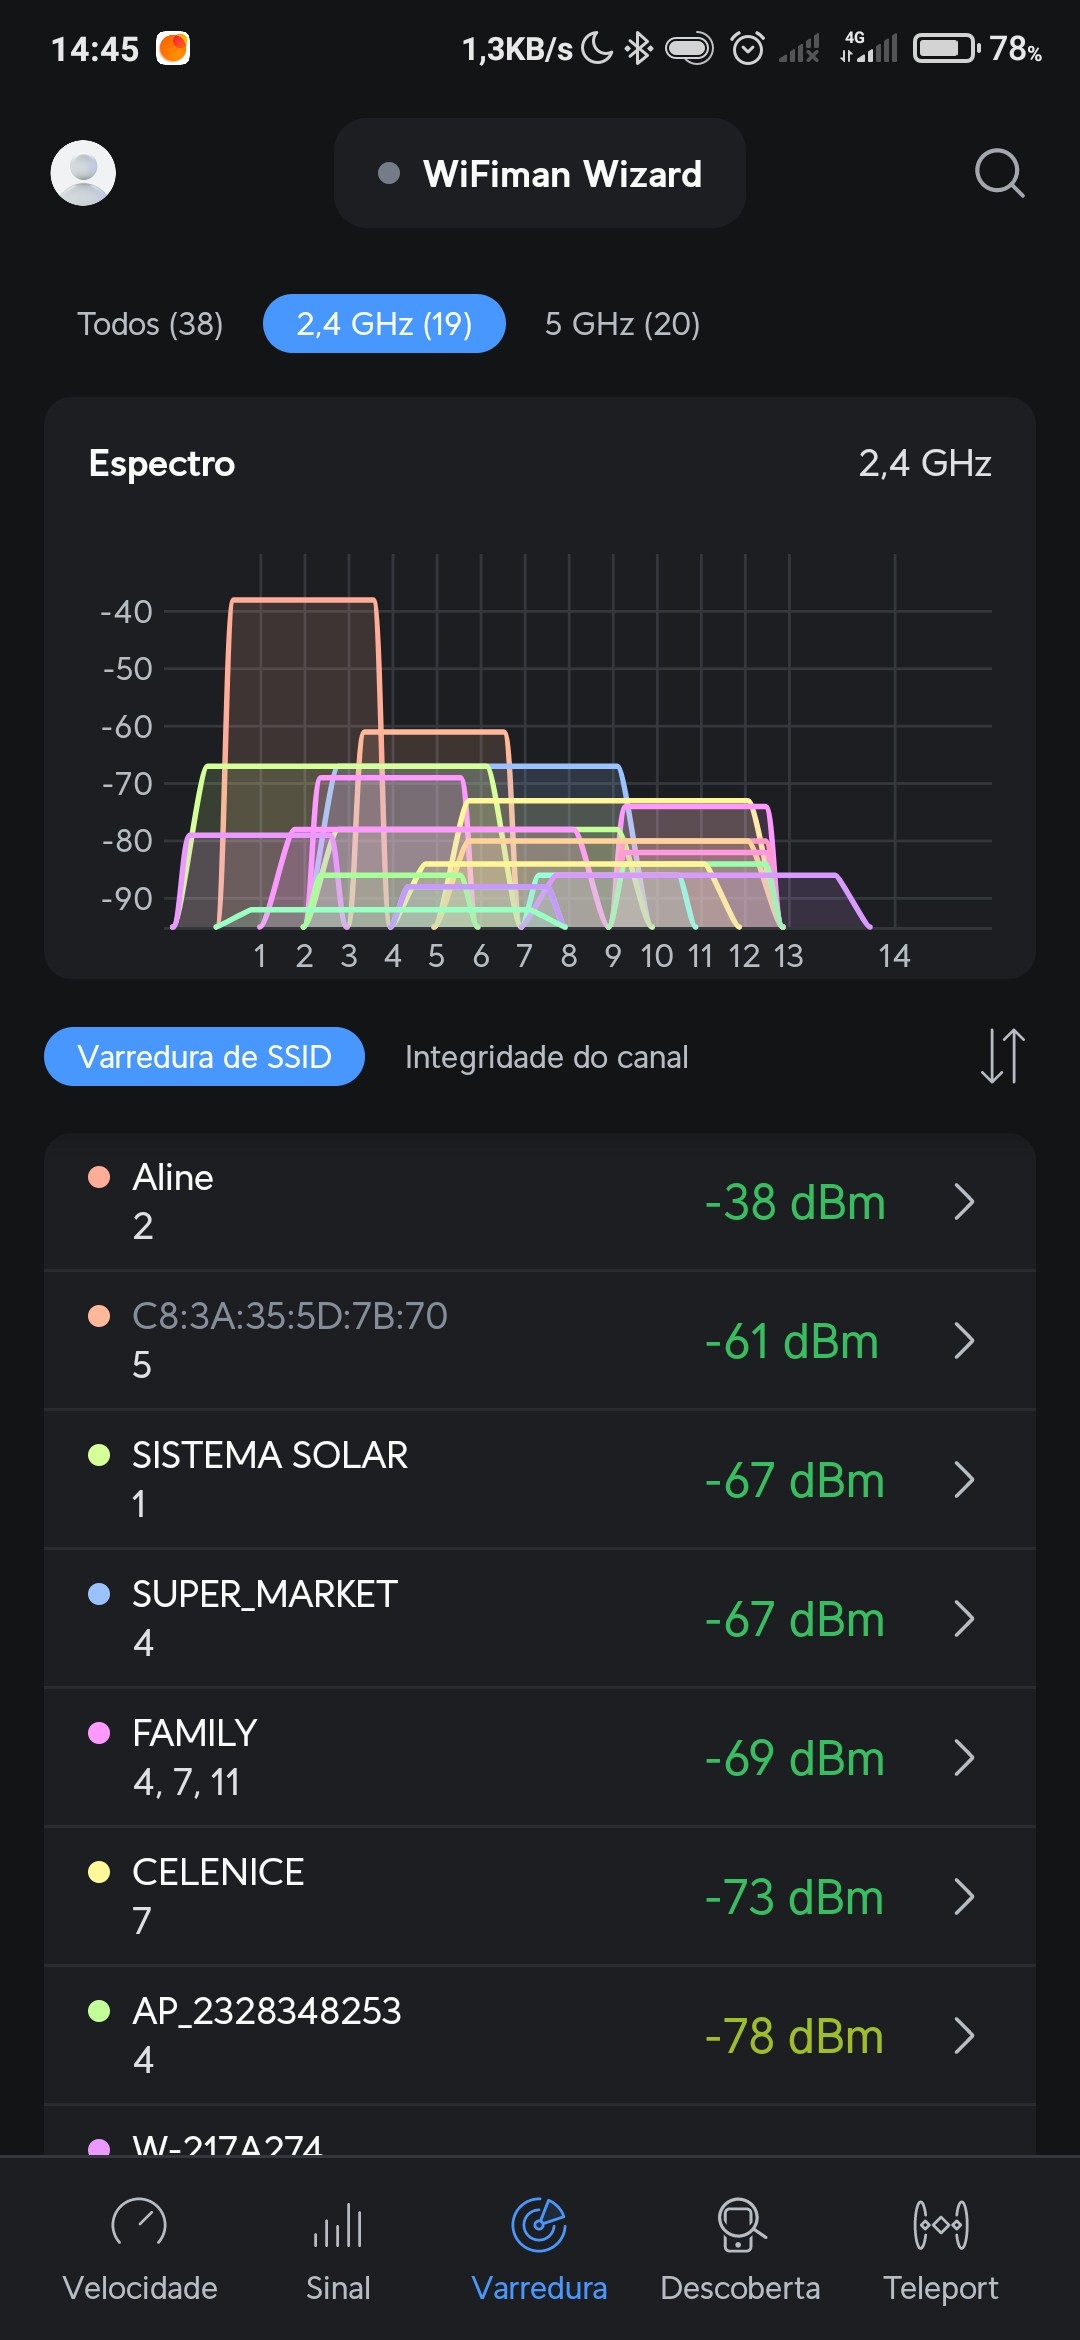Tap the WiFiman Wizard button
This screenshot has width=1080, height=2340.
point(540,174)
